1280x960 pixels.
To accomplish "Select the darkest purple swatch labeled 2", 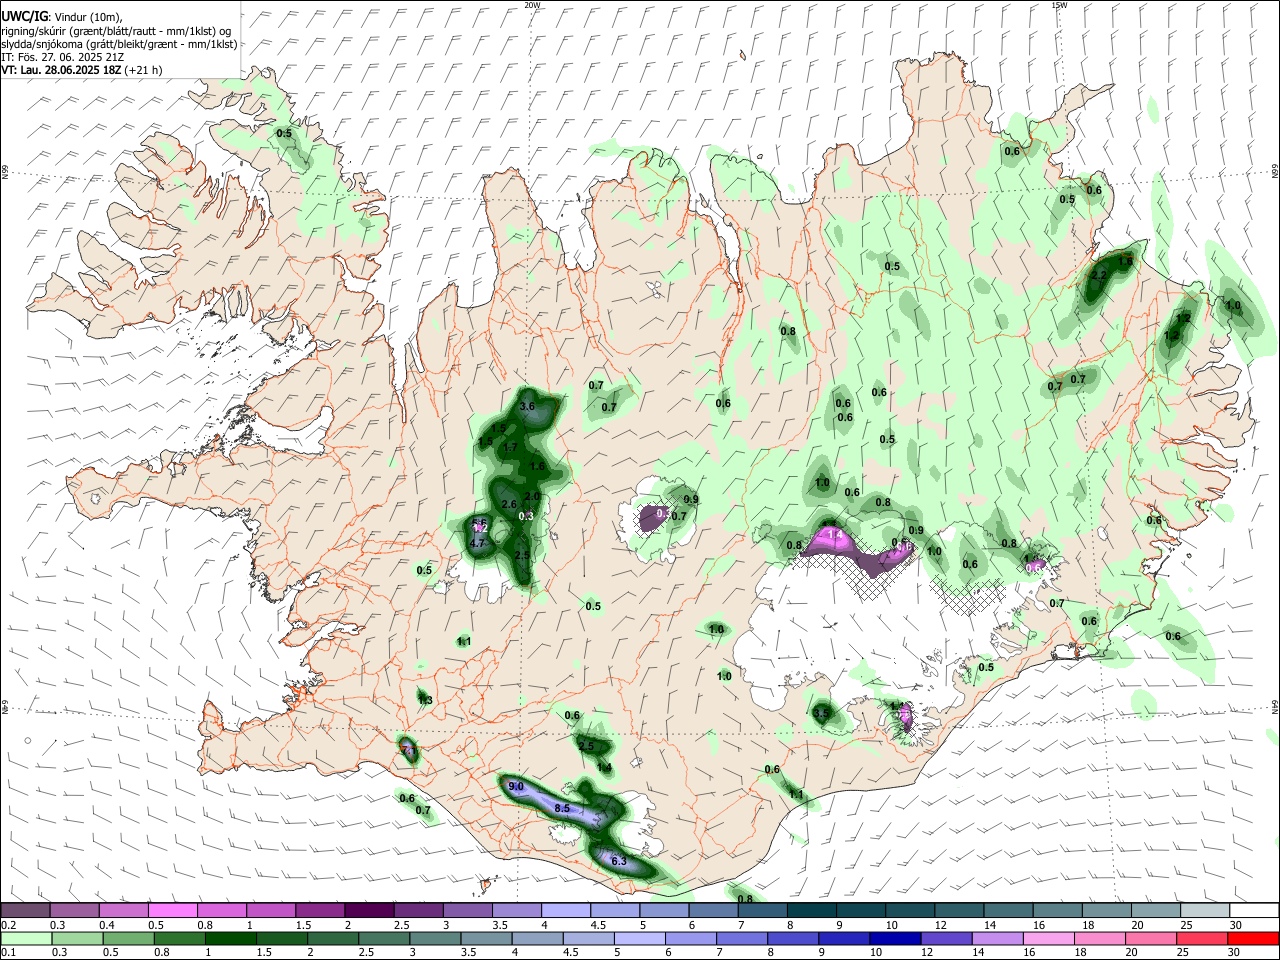I will tap(368, 911).
